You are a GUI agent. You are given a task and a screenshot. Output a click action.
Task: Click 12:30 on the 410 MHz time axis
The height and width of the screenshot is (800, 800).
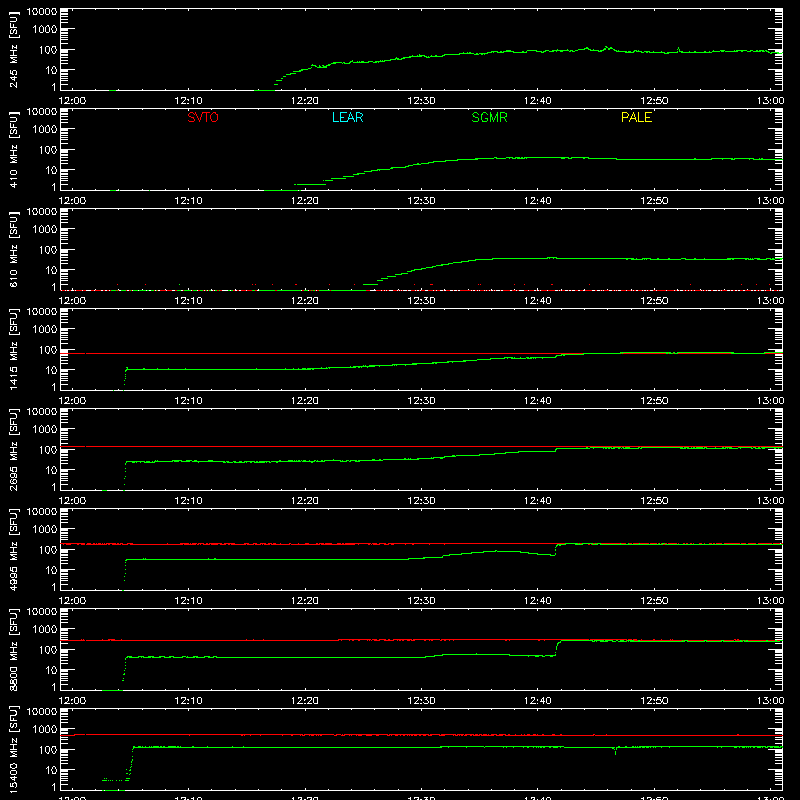pyautogui.click(x=421, y=201)
